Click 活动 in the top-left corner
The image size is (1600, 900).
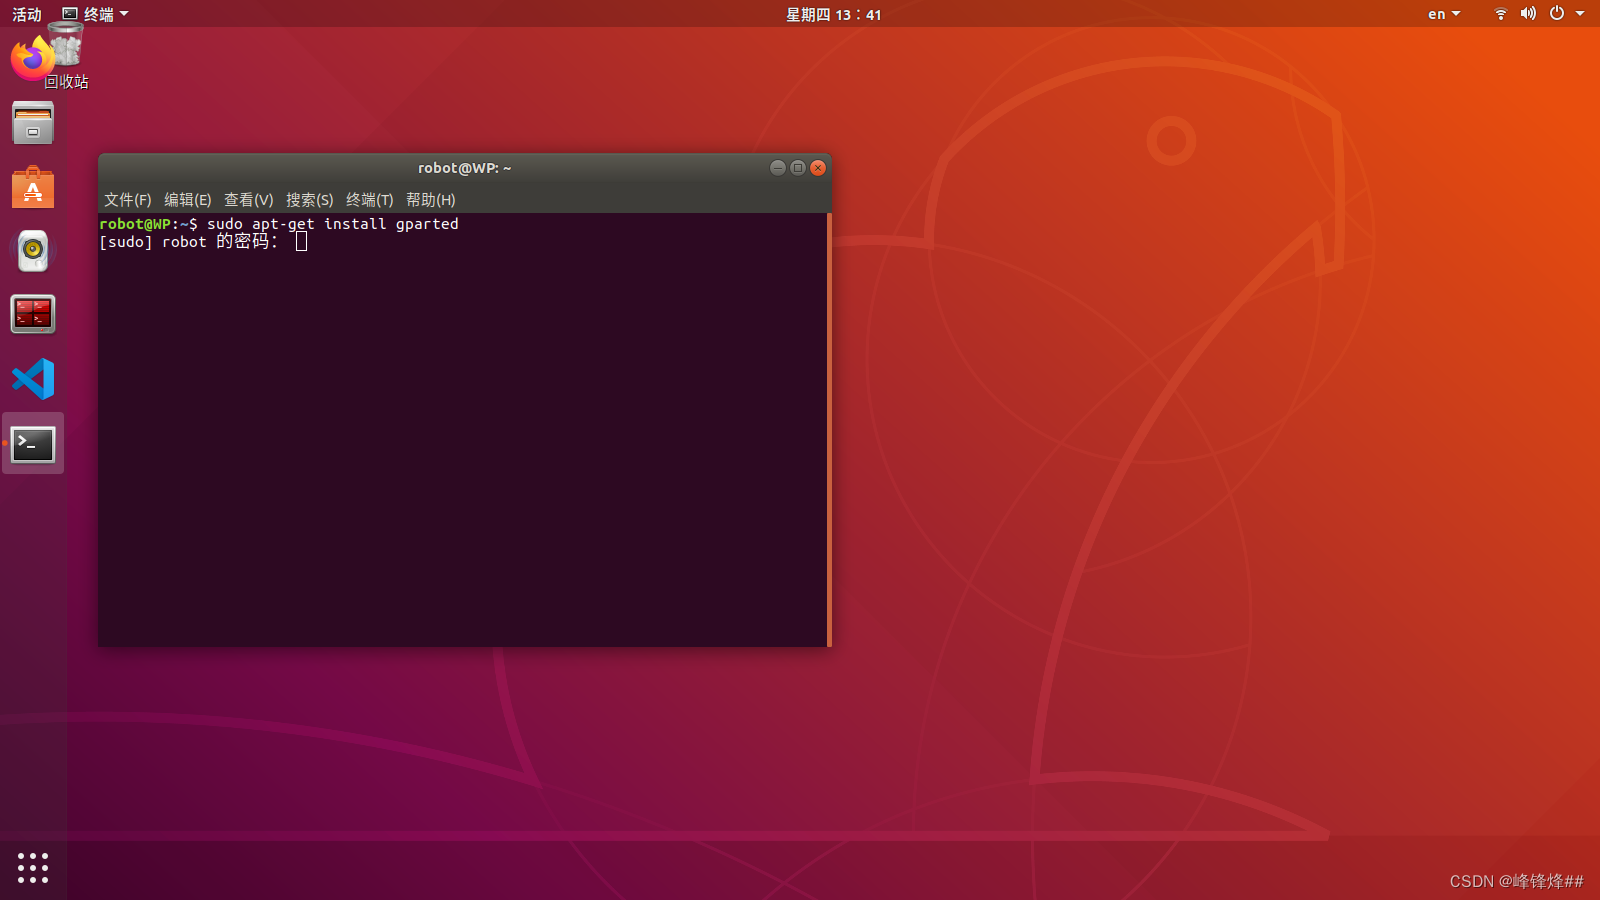pos(26,13)
